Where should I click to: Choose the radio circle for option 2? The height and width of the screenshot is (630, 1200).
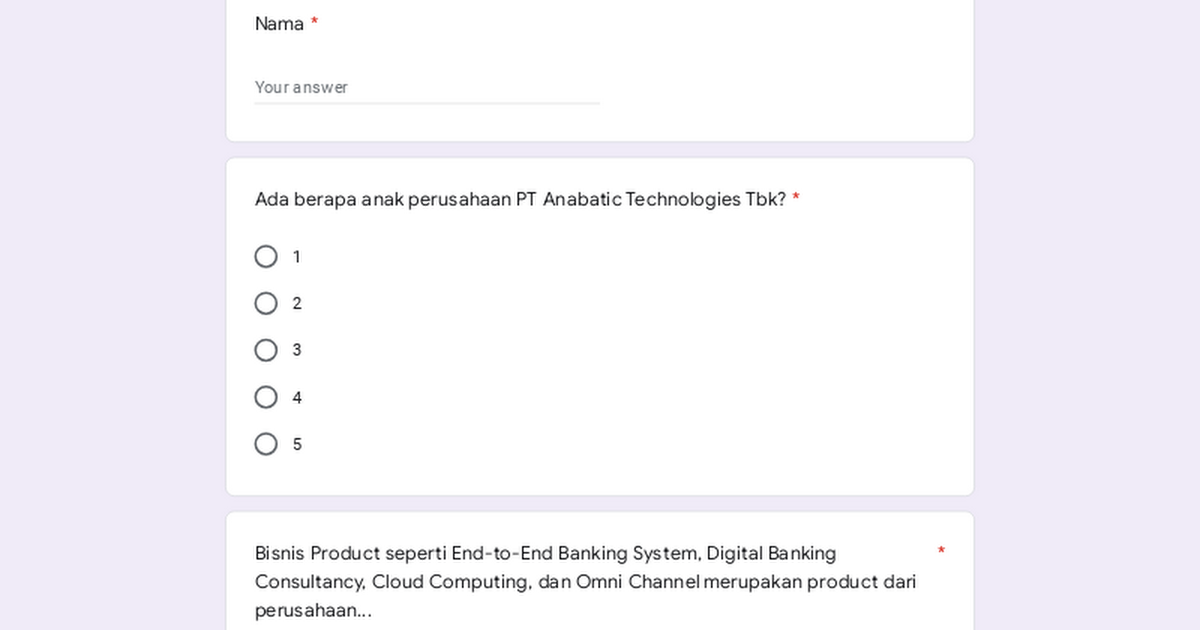266,303
